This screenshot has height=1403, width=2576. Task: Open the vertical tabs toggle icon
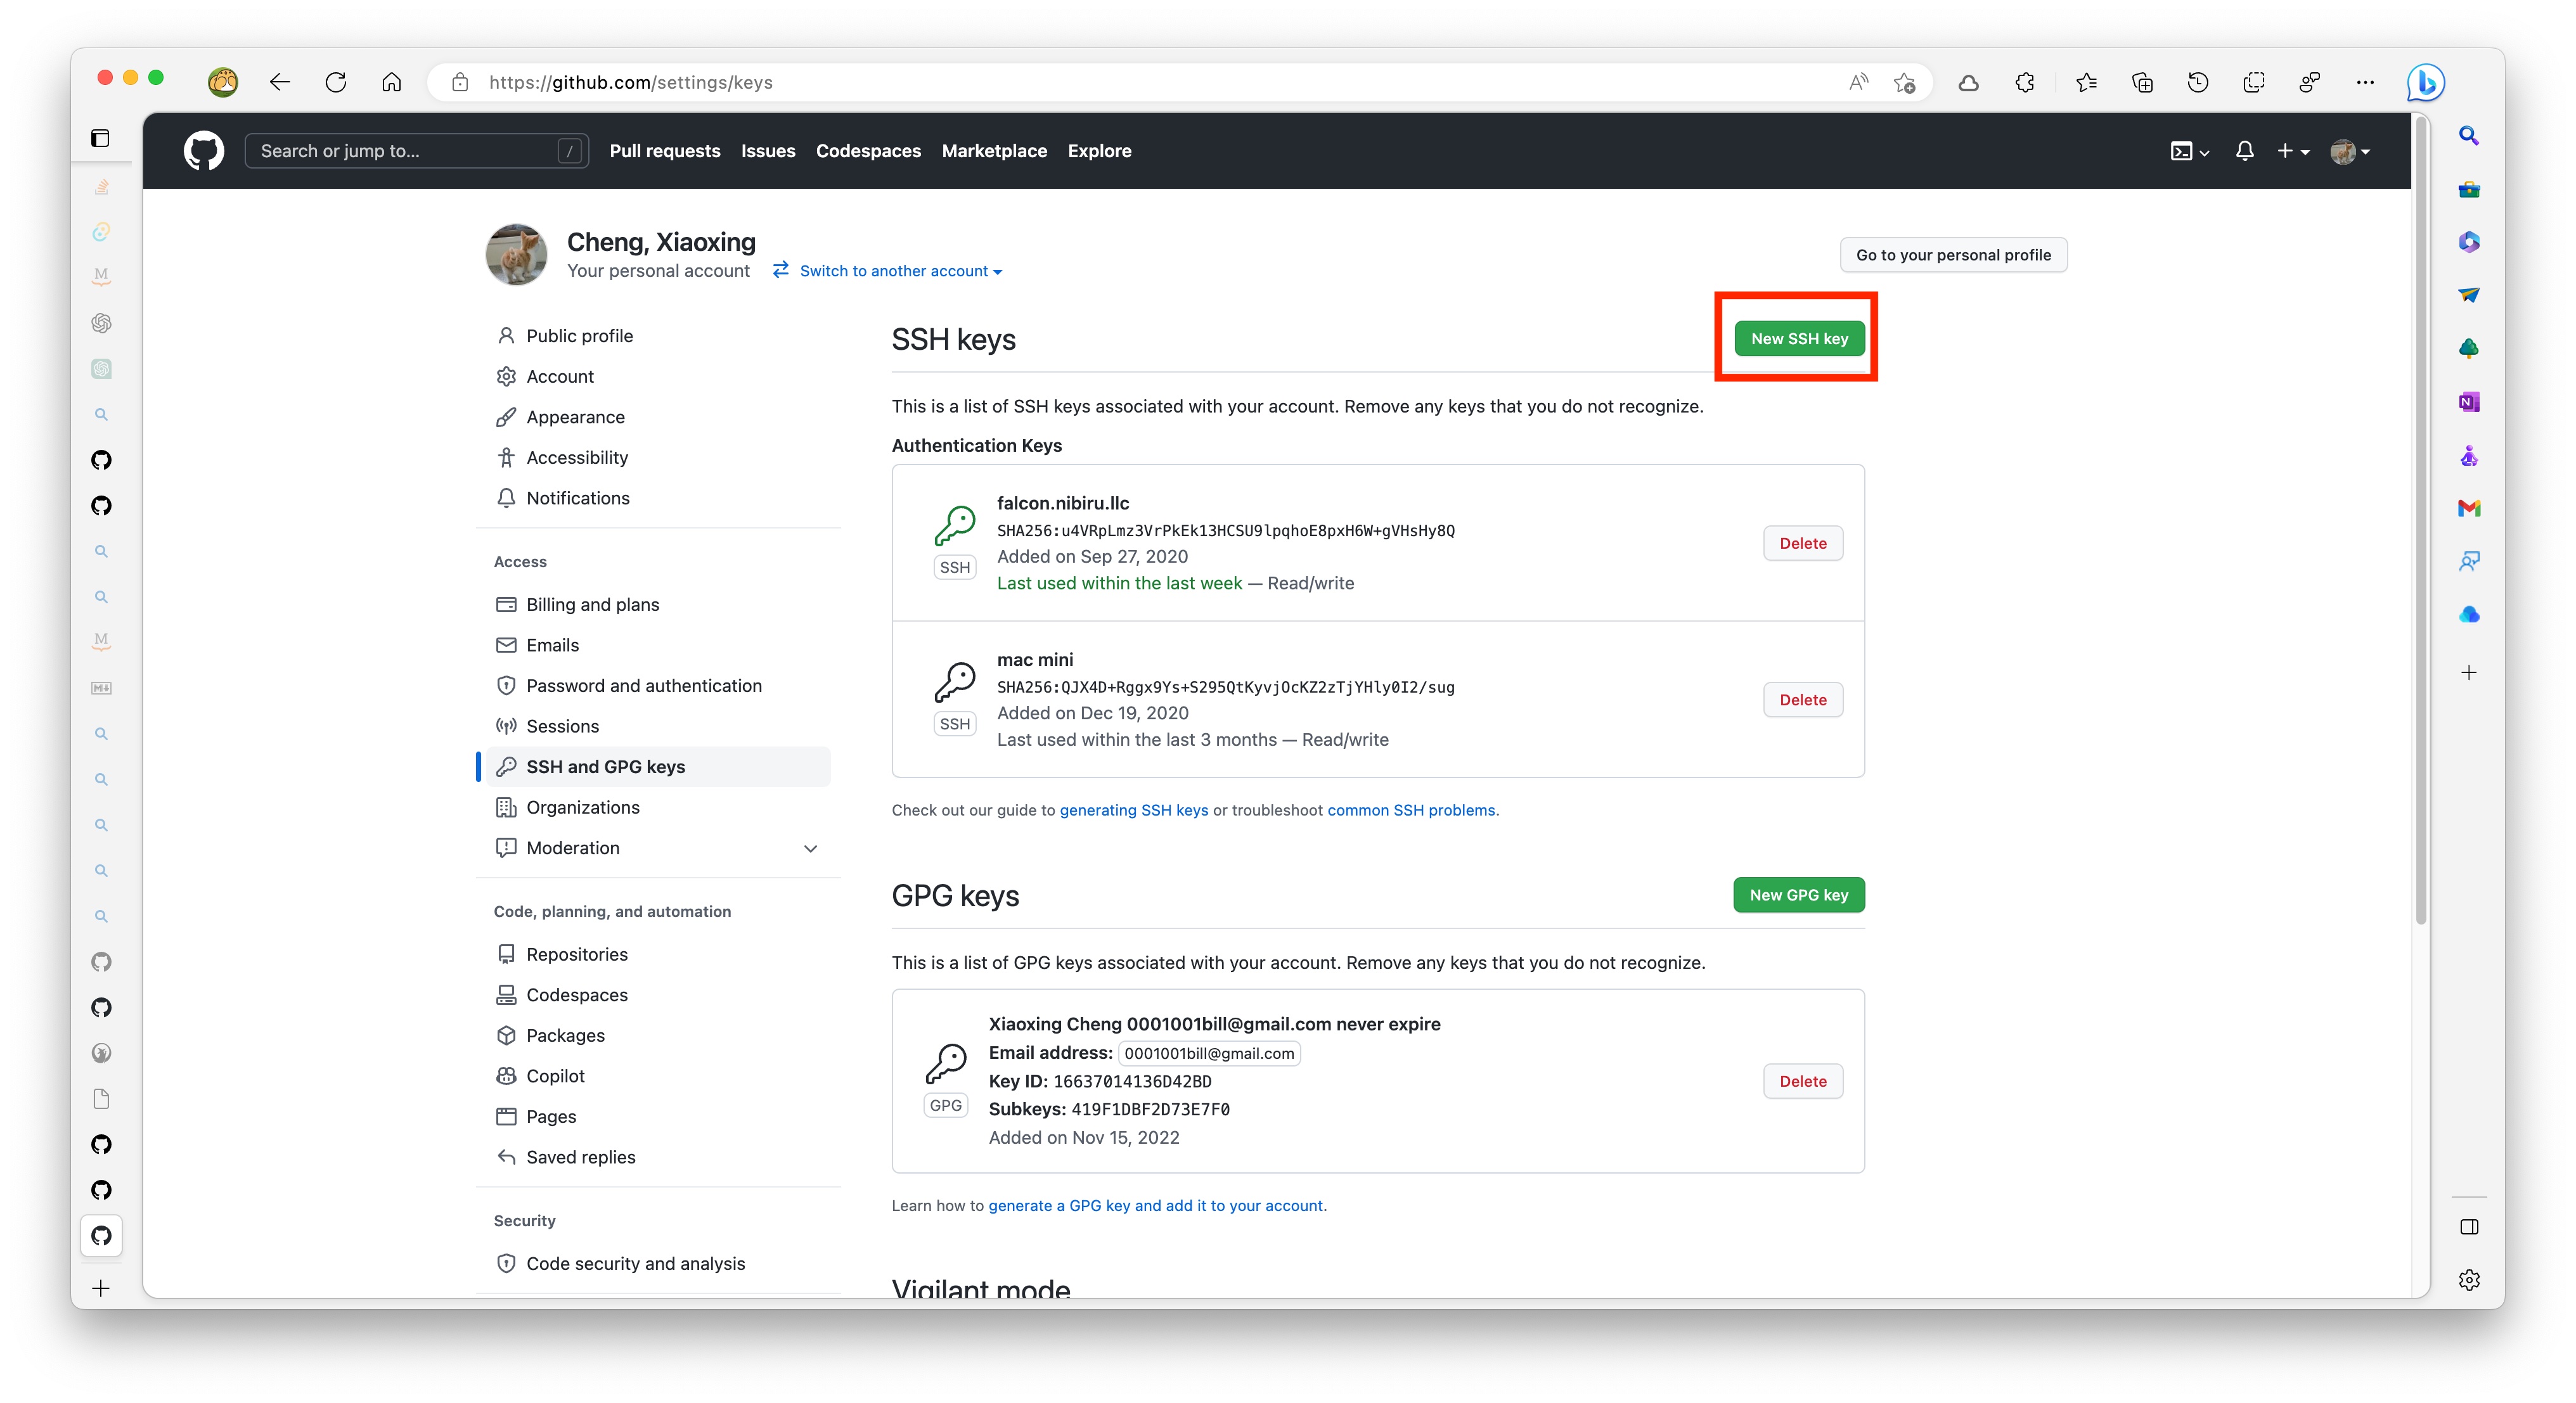coord(100,138)
